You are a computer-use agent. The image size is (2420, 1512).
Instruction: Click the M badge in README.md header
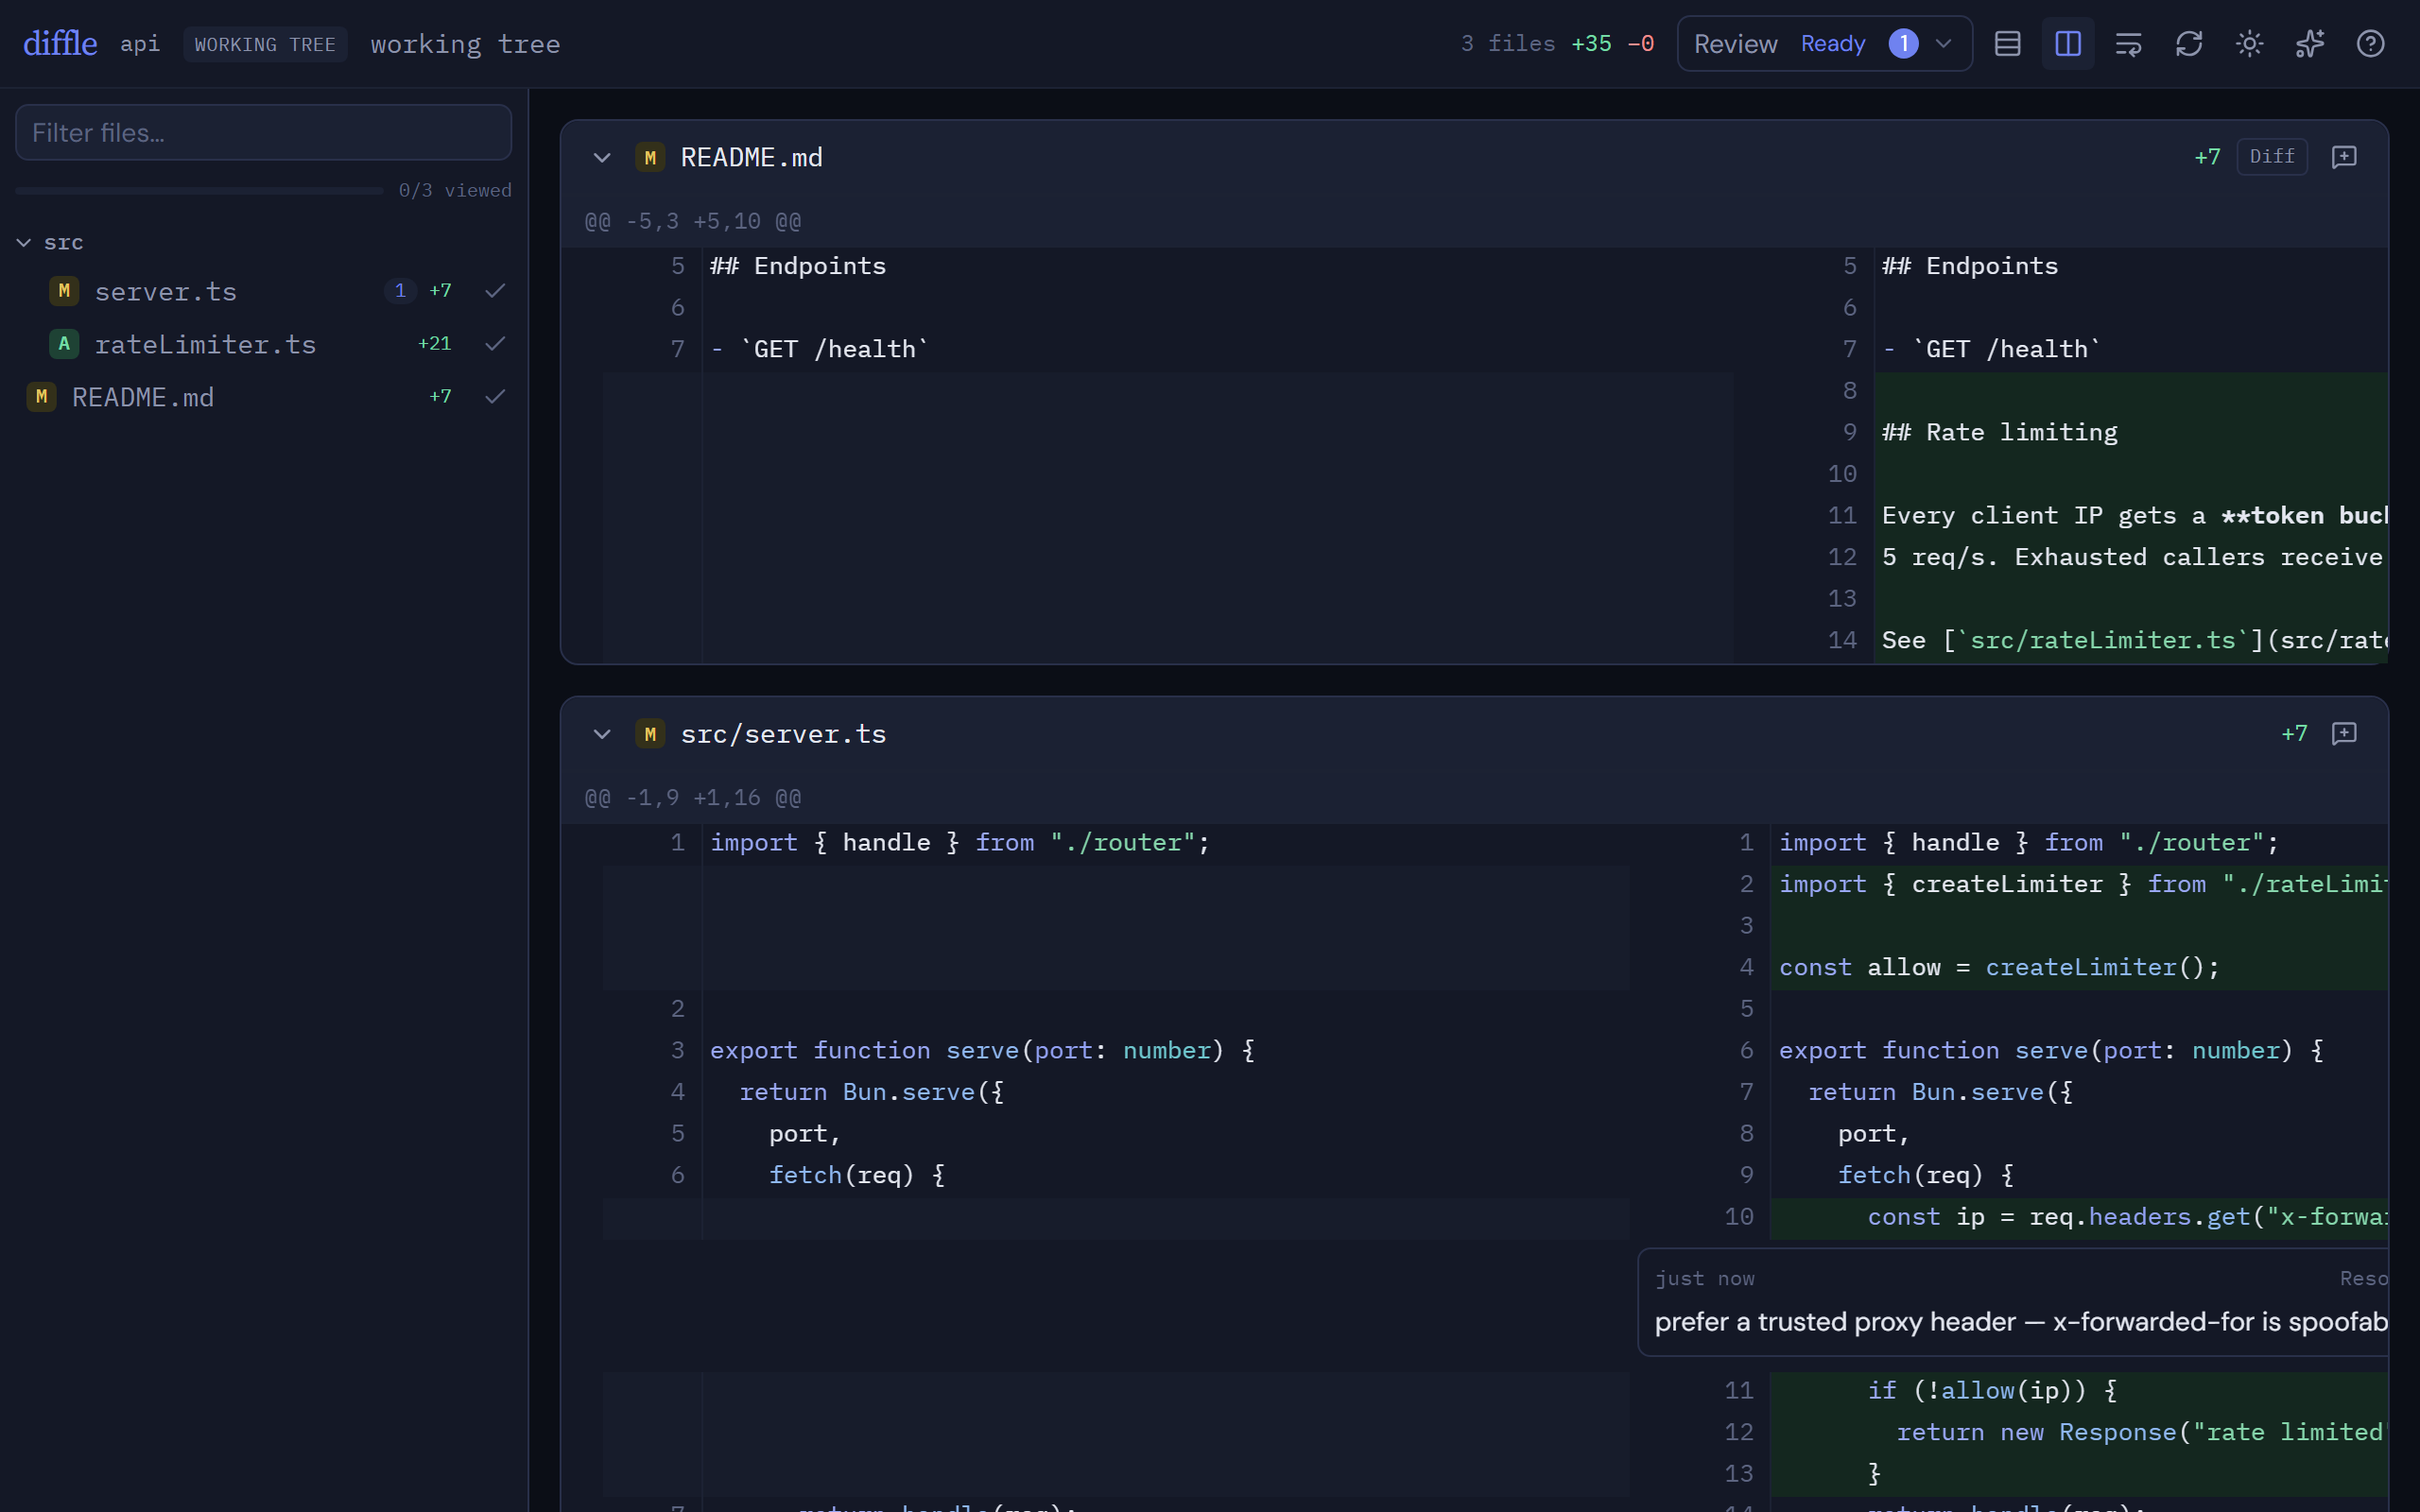click(x=650, y=157)
